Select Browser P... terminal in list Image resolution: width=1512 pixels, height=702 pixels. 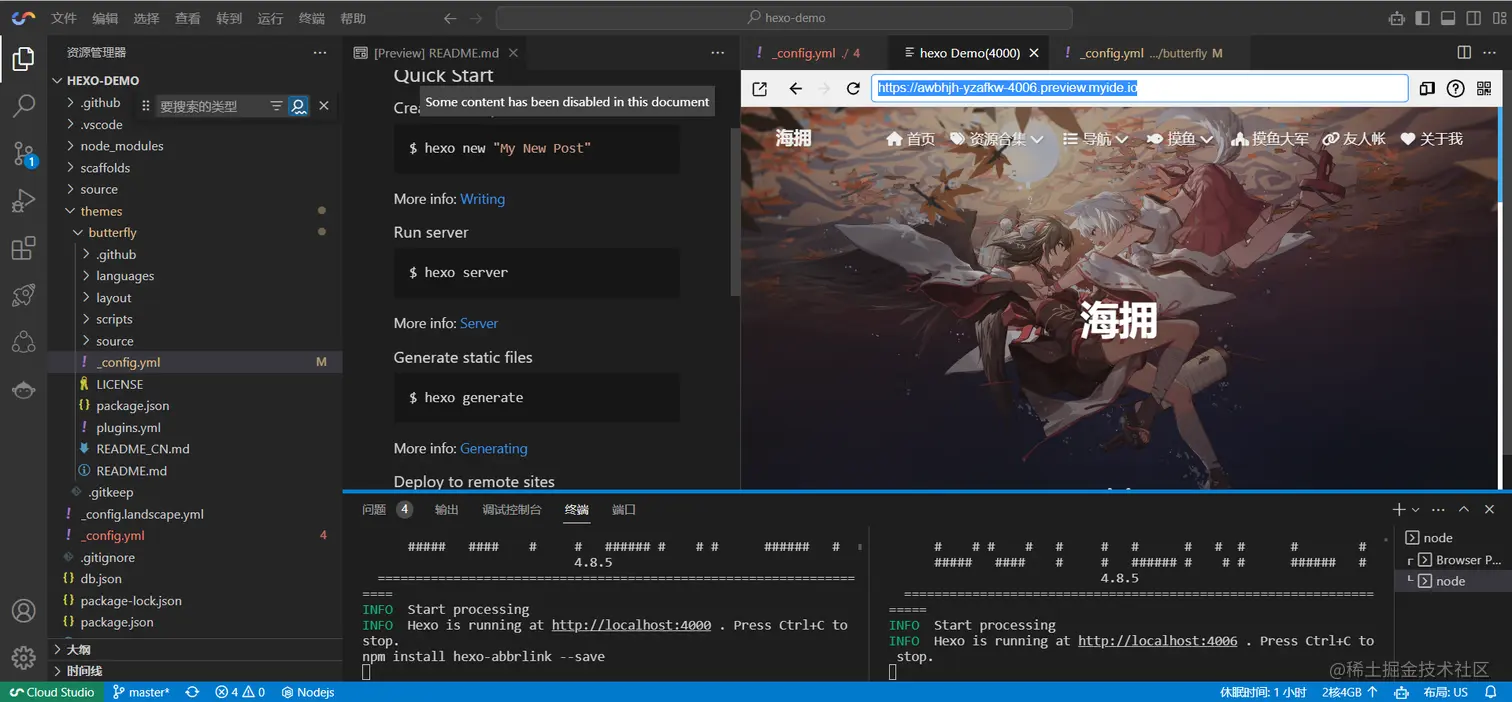pyautogui.click(x=1459, y=560)
